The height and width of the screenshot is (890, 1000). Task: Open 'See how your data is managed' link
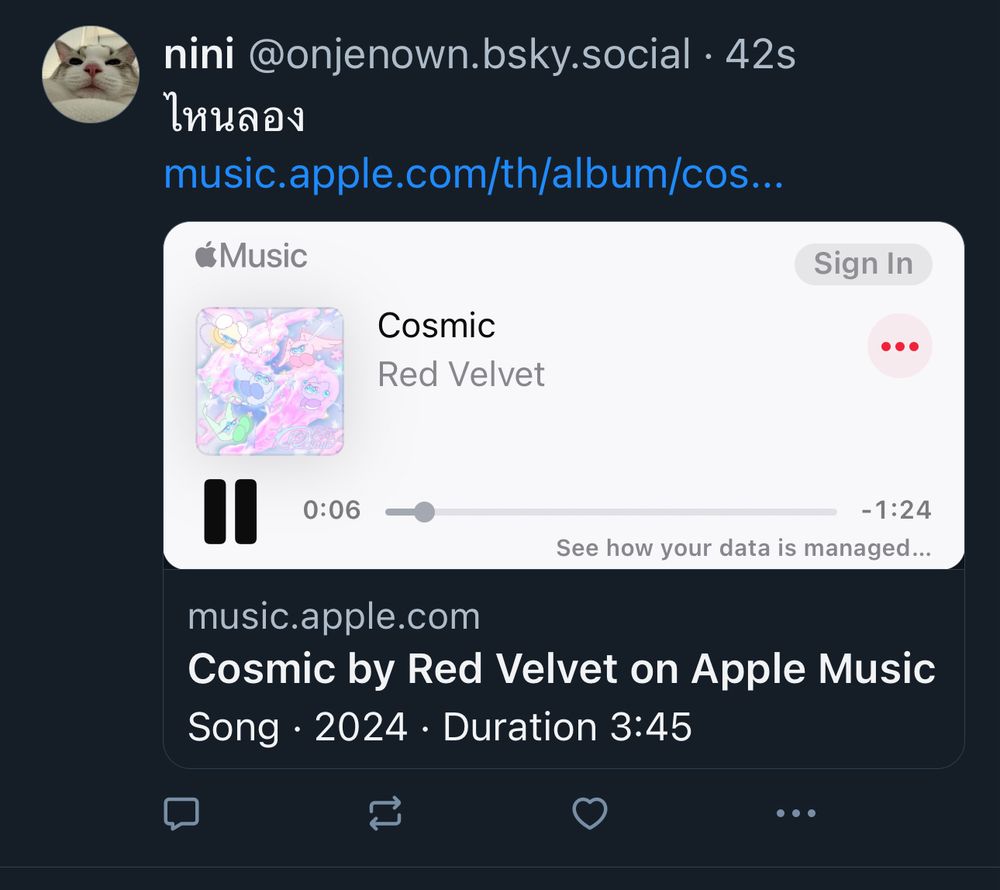(743, 548)
